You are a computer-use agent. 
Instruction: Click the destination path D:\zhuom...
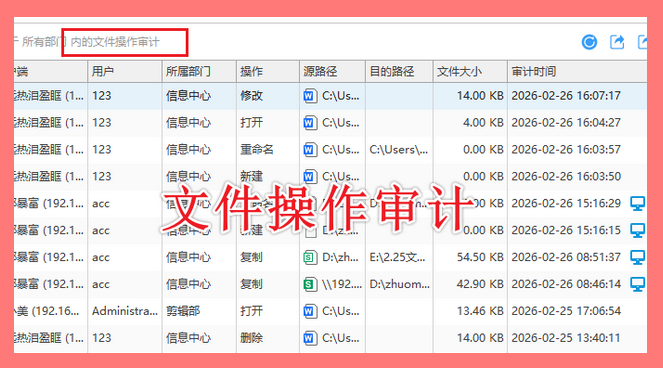pyautogui.click(x=400, y=284)
